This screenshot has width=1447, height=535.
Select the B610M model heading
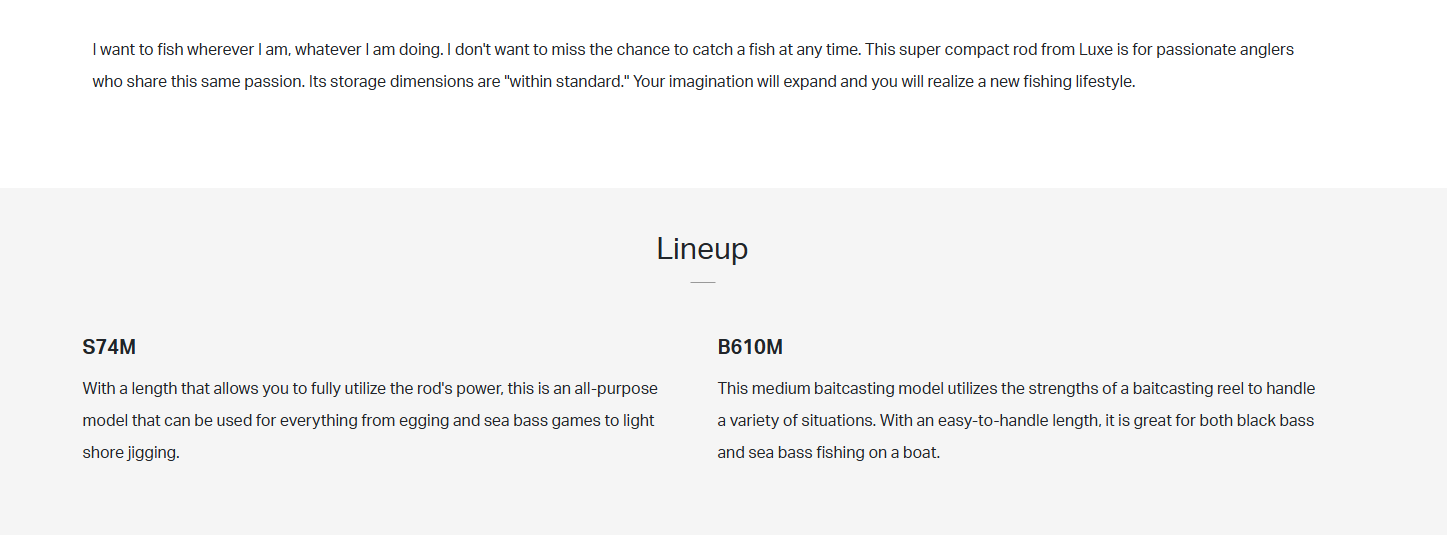point(750,348)
